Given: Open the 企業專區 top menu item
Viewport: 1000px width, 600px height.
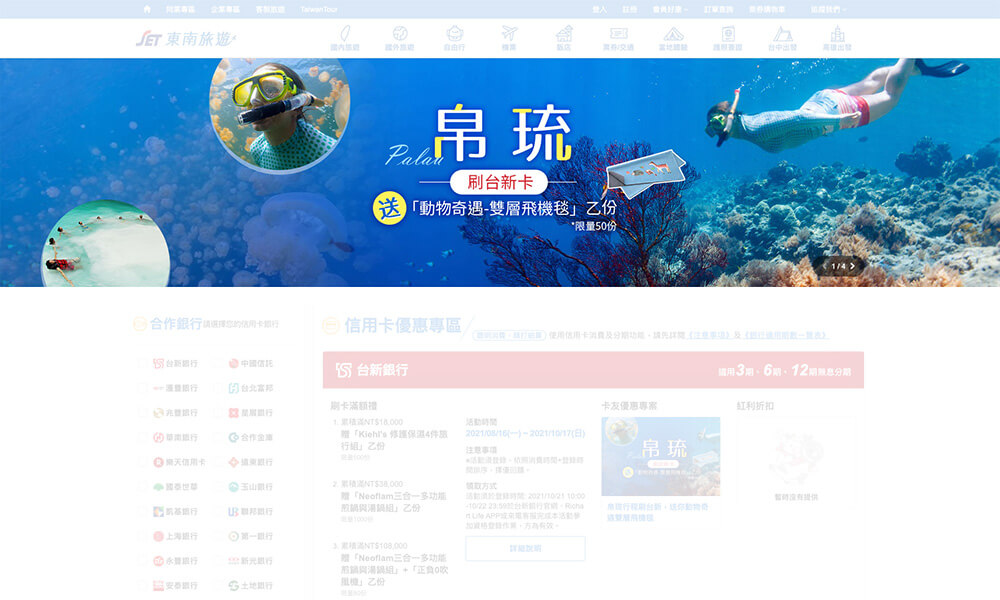Looking at the screenshot, I should tap(225, 9).
